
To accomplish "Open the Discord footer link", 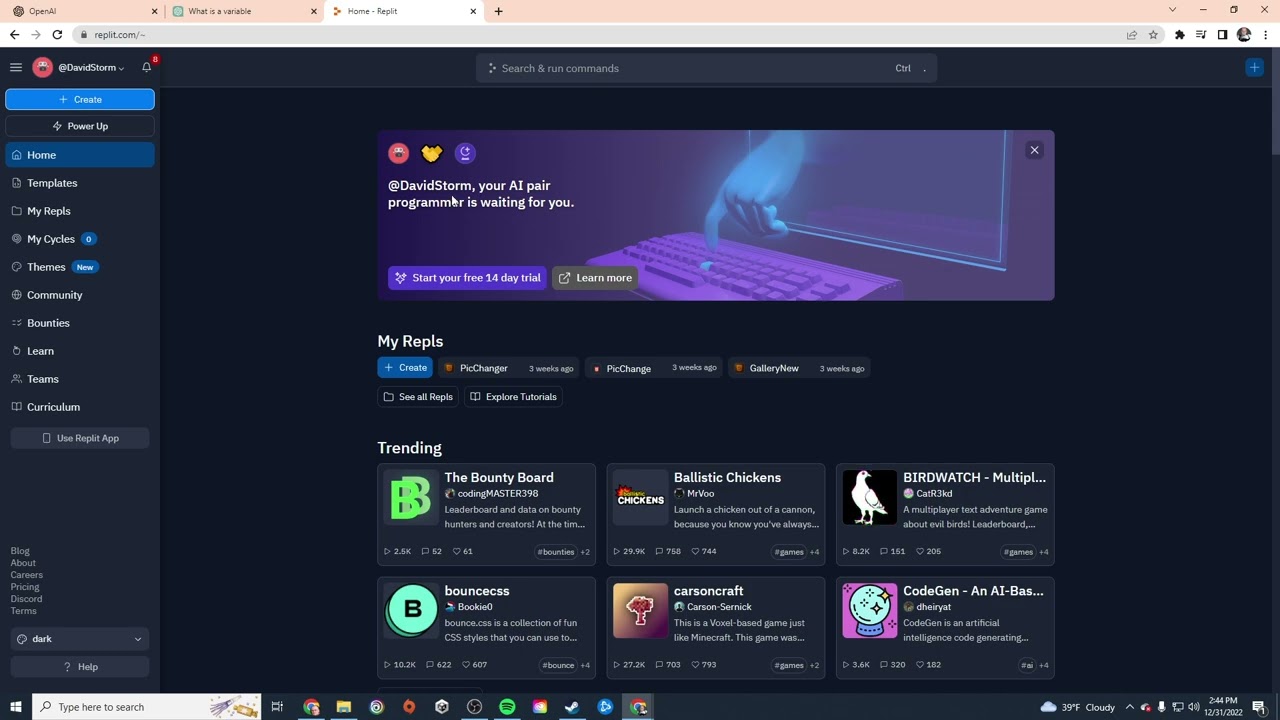I will (x=26, y=599).
